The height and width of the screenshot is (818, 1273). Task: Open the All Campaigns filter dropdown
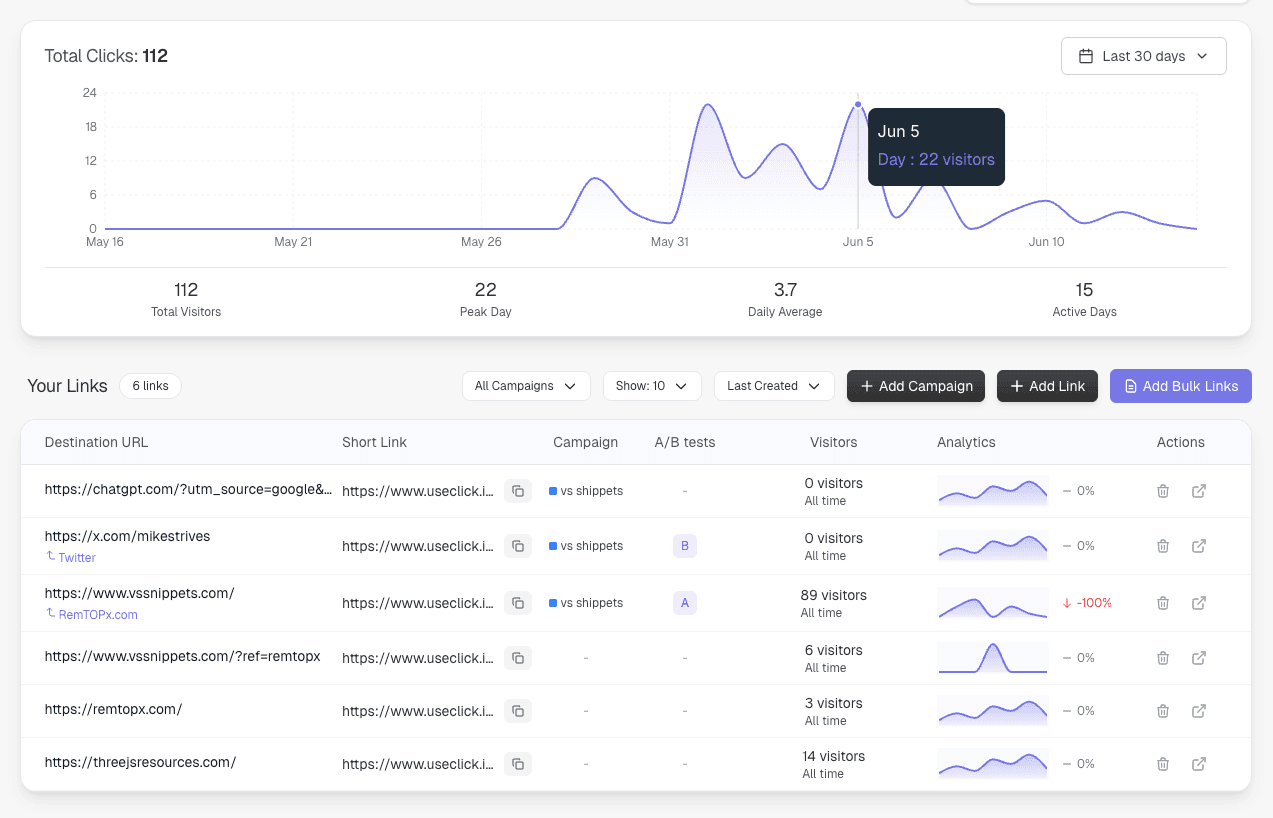525,385
